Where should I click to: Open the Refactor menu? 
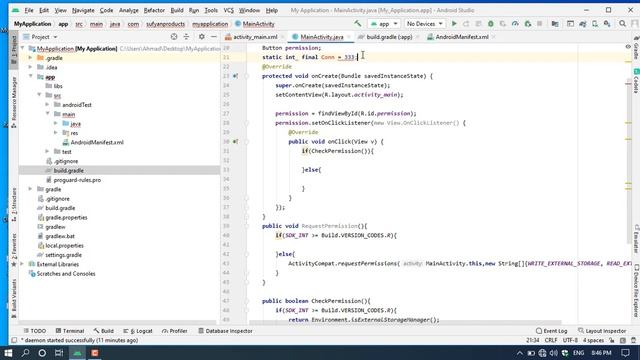154,10
